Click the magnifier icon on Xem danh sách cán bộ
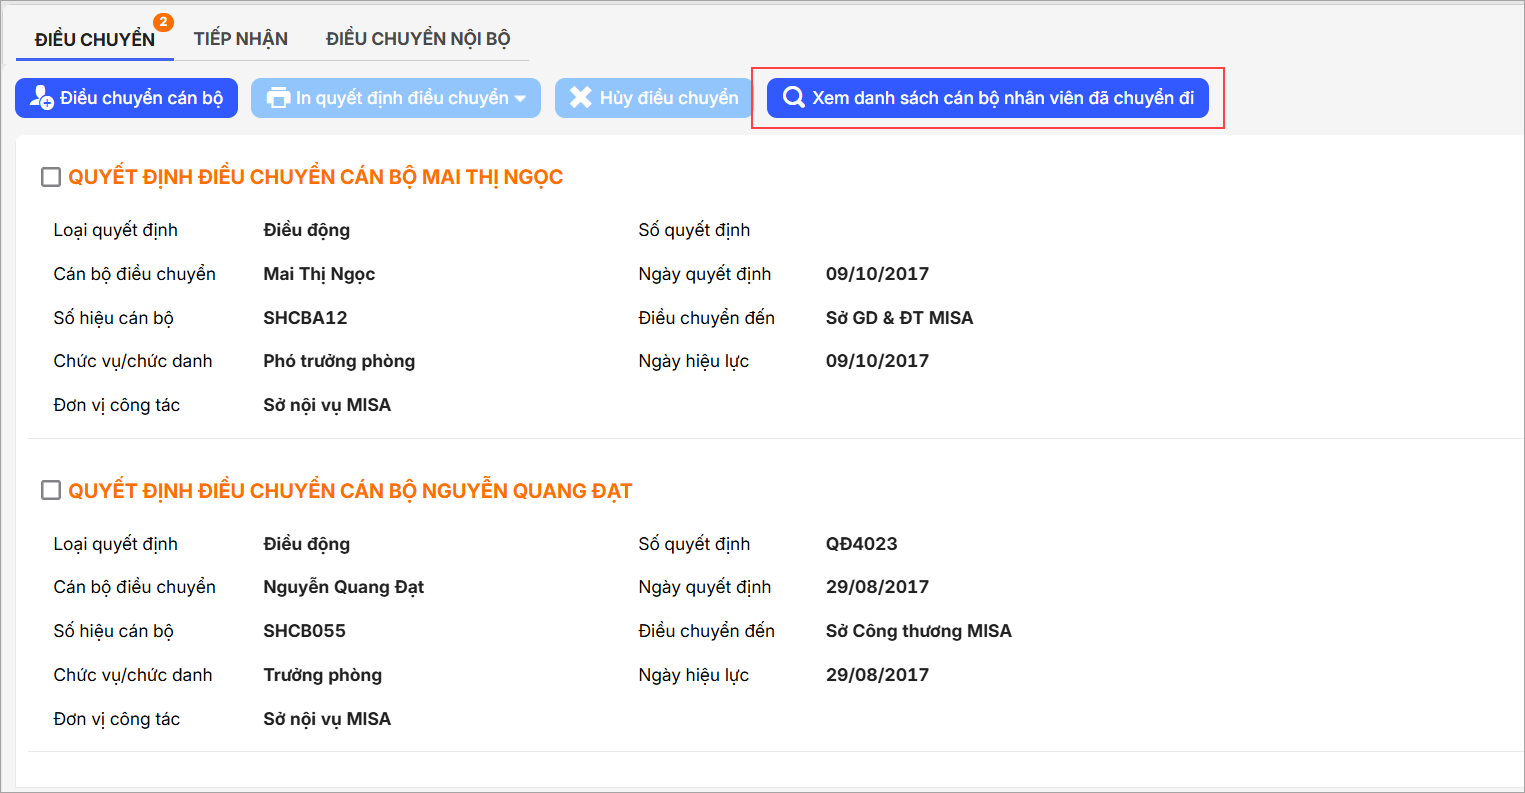This screenshot has width=1525, height=793. [794, 98]
